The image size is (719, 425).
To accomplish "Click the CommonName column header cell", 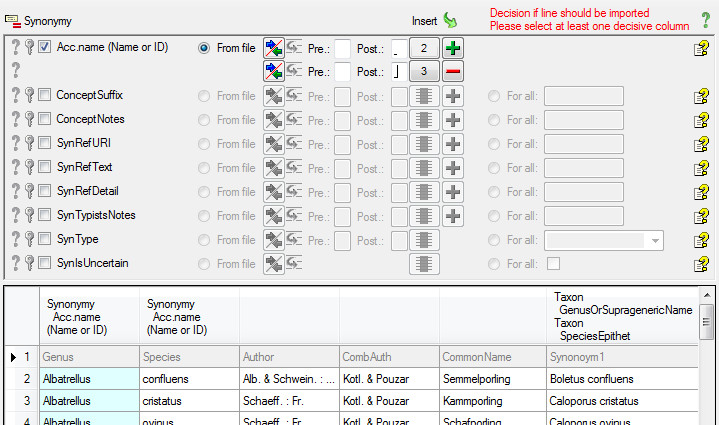I will click(490, 357).
